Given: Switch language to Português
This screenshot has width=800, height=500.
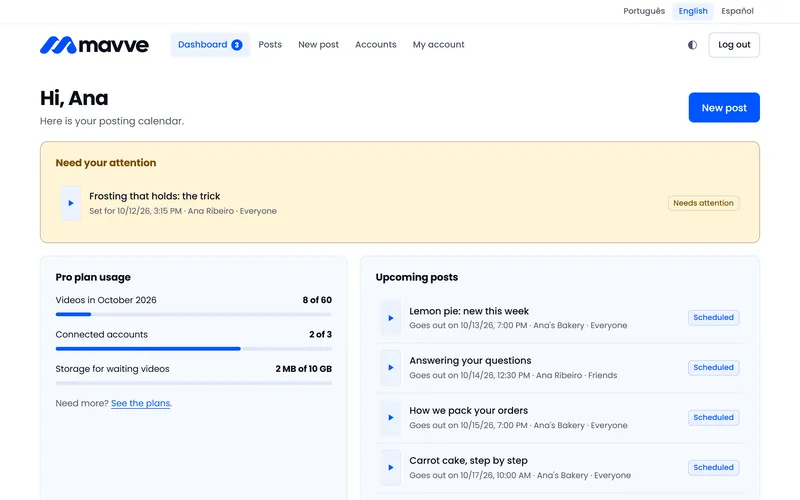Looking at the screenshot, I should (x=644, y=11).
